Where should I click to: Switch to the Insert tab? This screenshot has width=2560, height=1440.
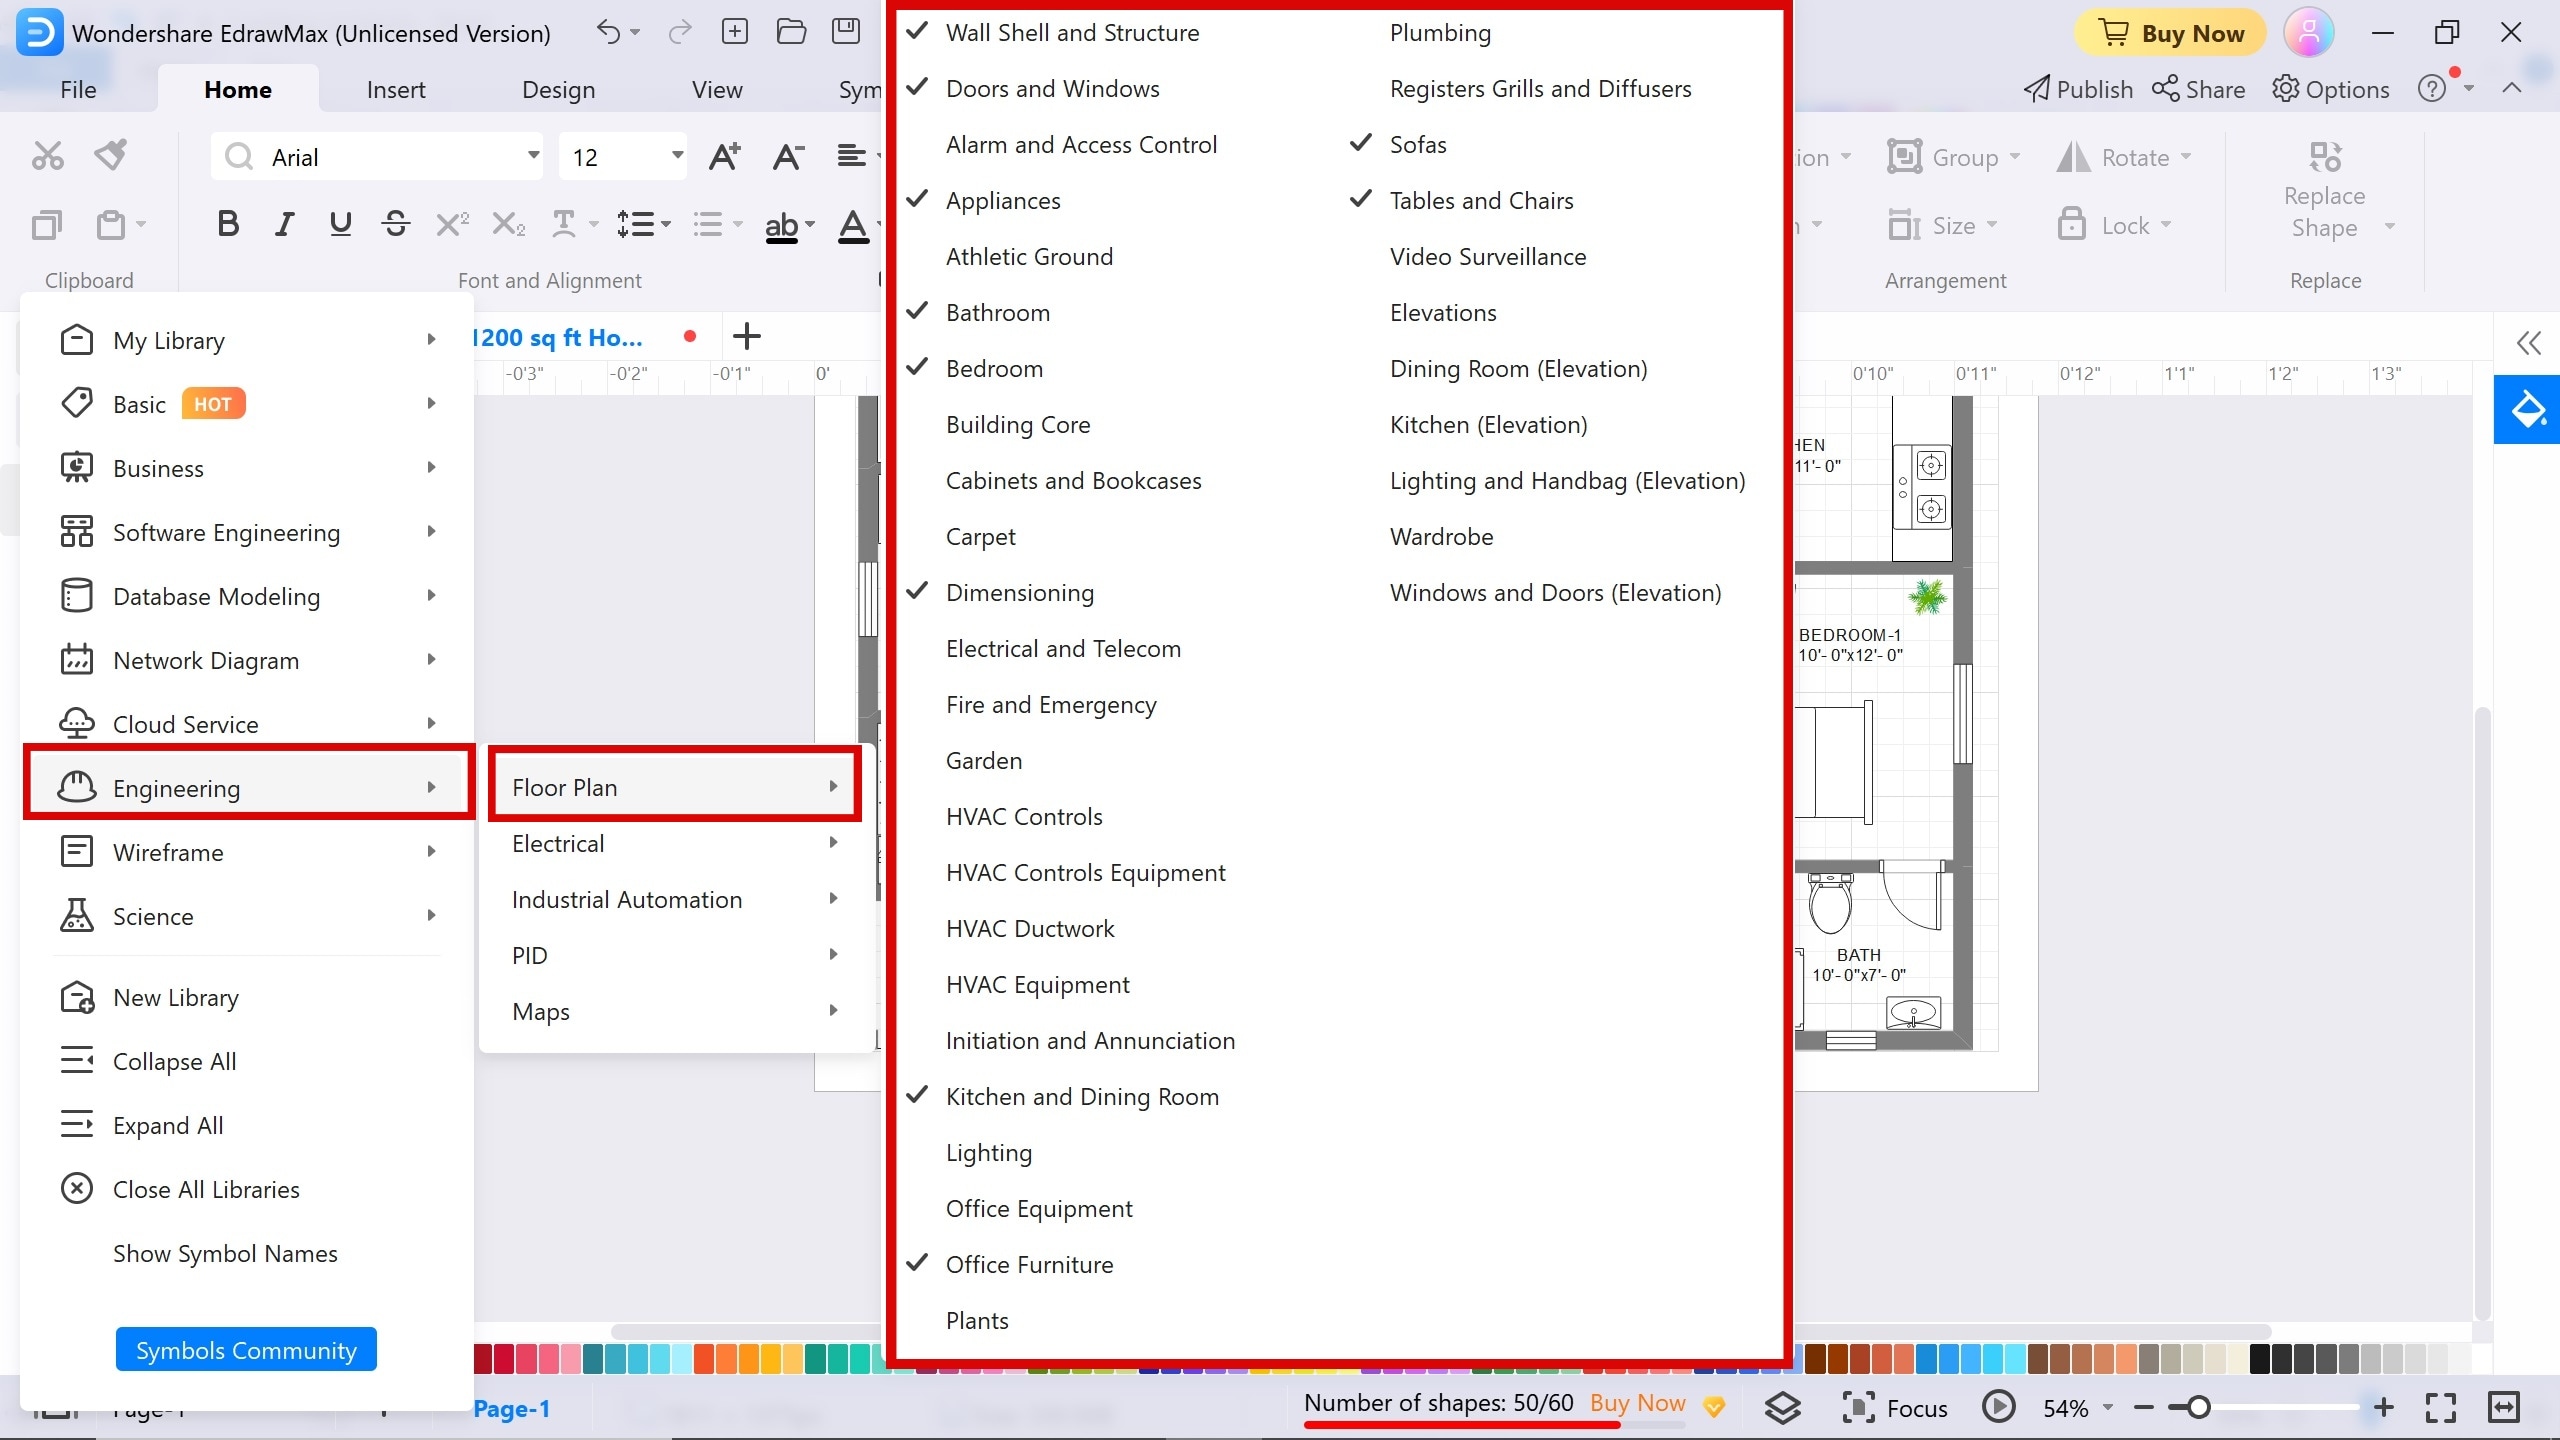[396, 89]
